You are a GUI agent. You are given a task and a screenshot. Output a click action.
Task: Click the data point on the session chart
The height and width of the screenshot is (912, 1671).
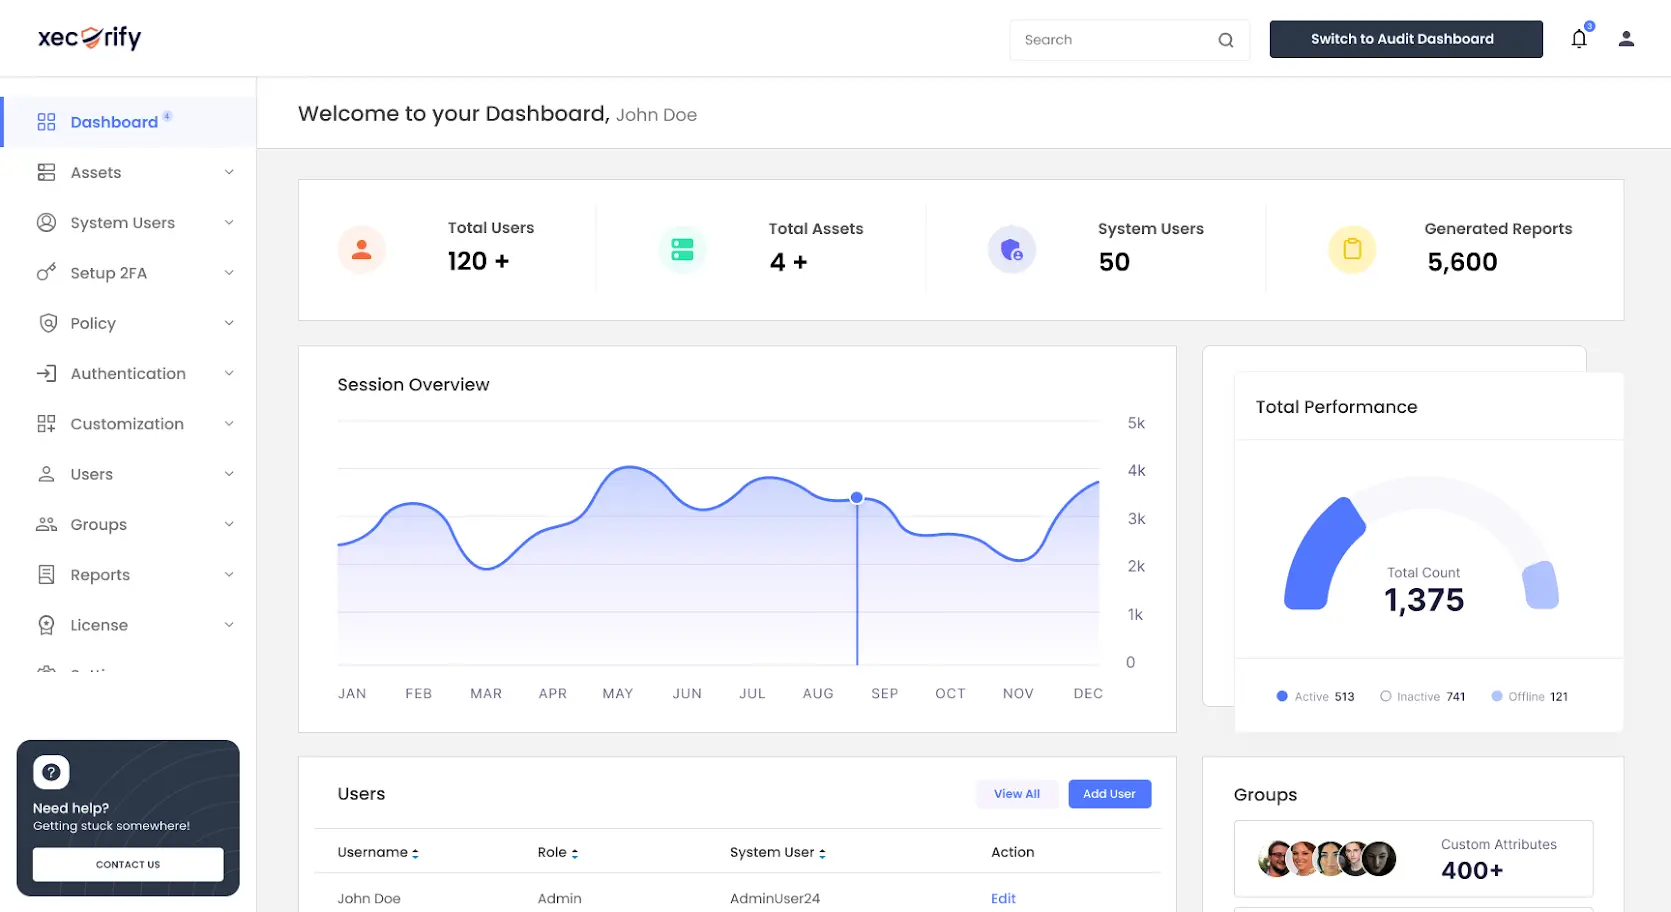[857, 498]
